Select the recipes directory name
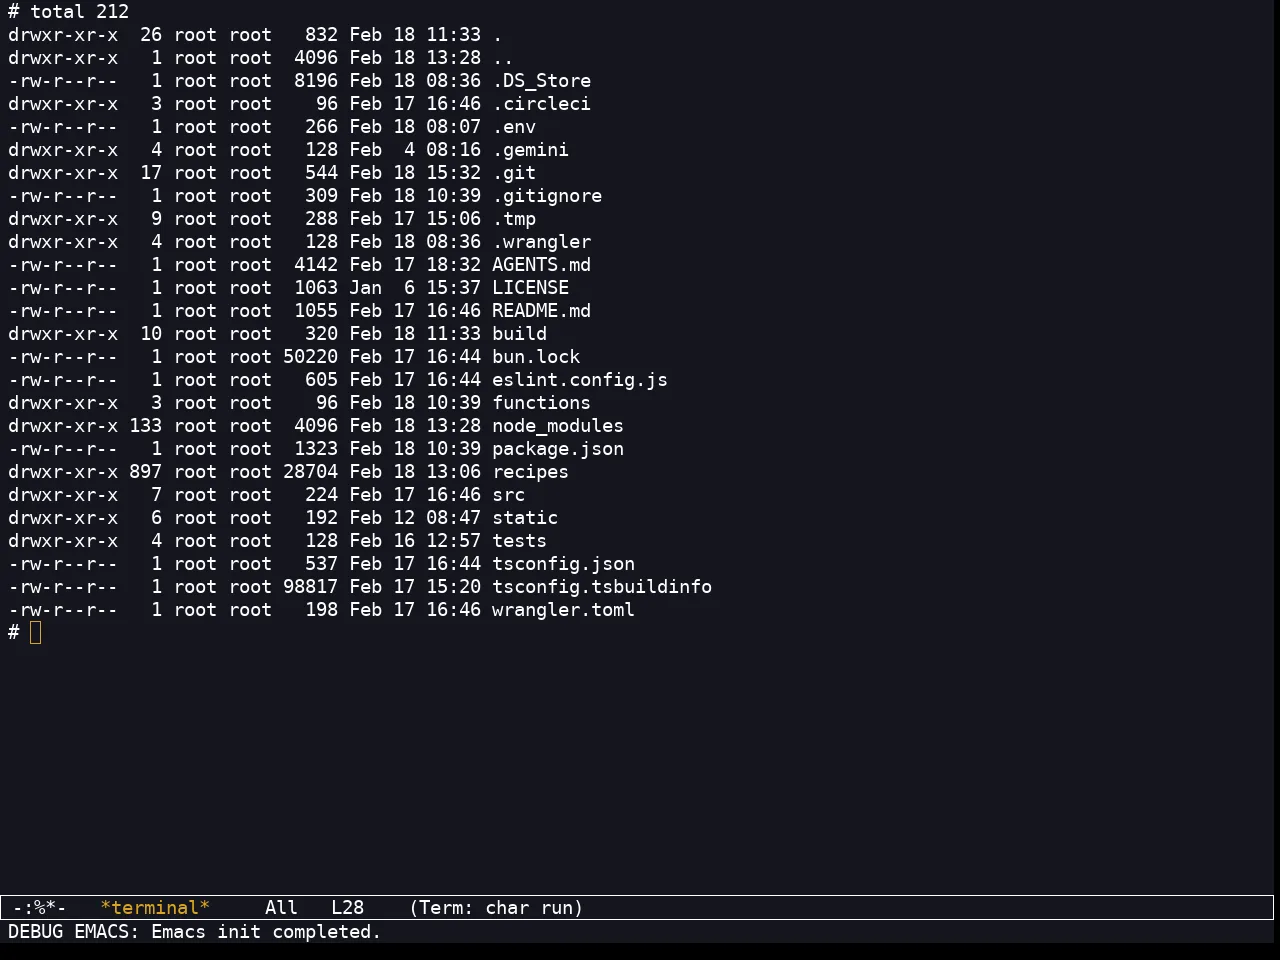This screenshot has width=1280, height=960. point(530,472)
